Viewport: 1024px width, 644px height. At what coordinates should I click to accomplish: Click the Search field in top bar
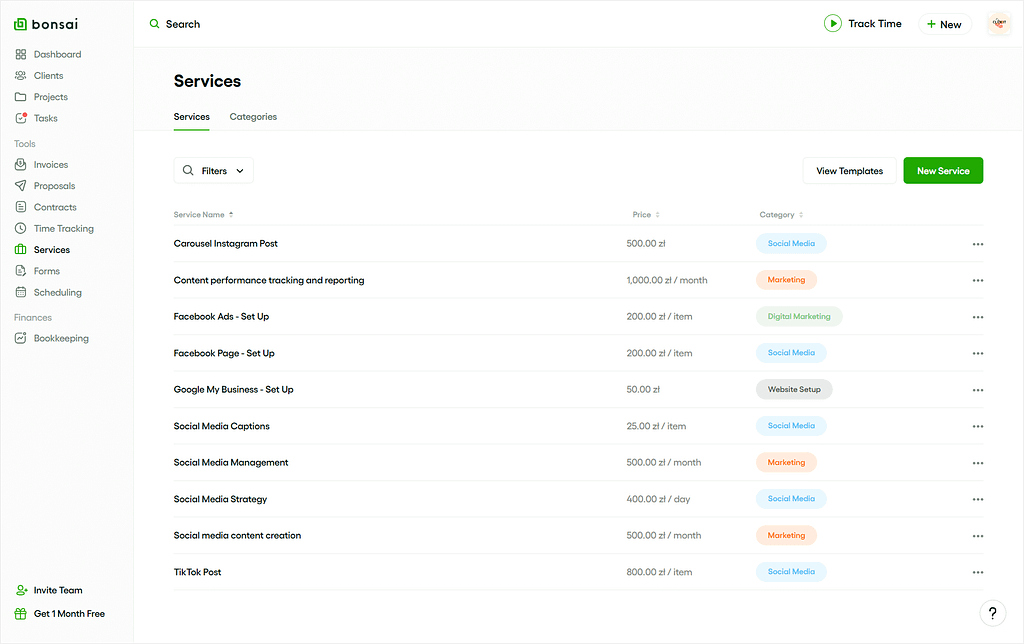coord(183,24)
